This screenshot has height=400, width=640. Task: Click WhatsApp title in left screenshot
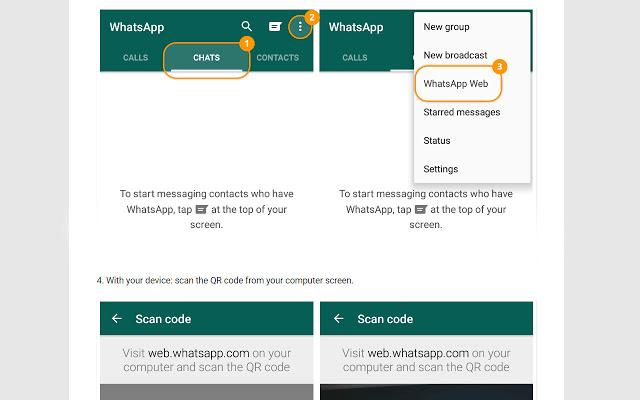(x=137, y=27)
